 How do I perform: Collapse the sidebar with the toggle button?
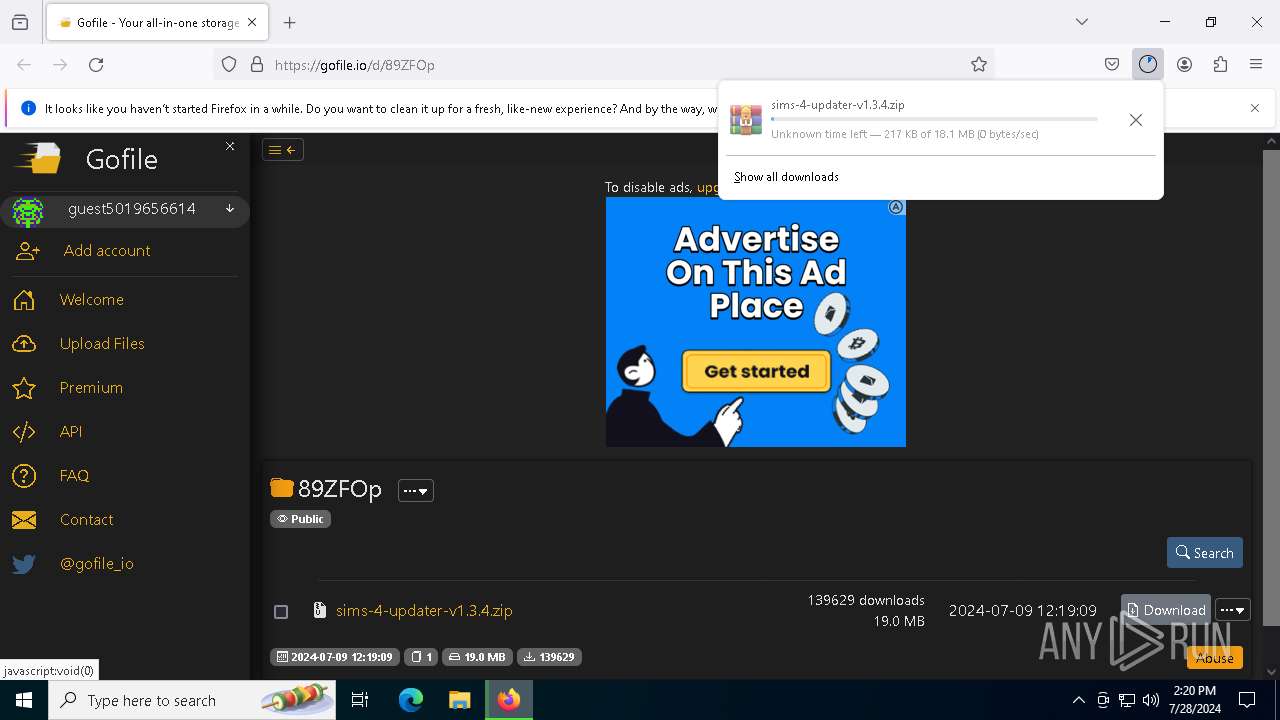pyautogui.click(x=283, y=150)
